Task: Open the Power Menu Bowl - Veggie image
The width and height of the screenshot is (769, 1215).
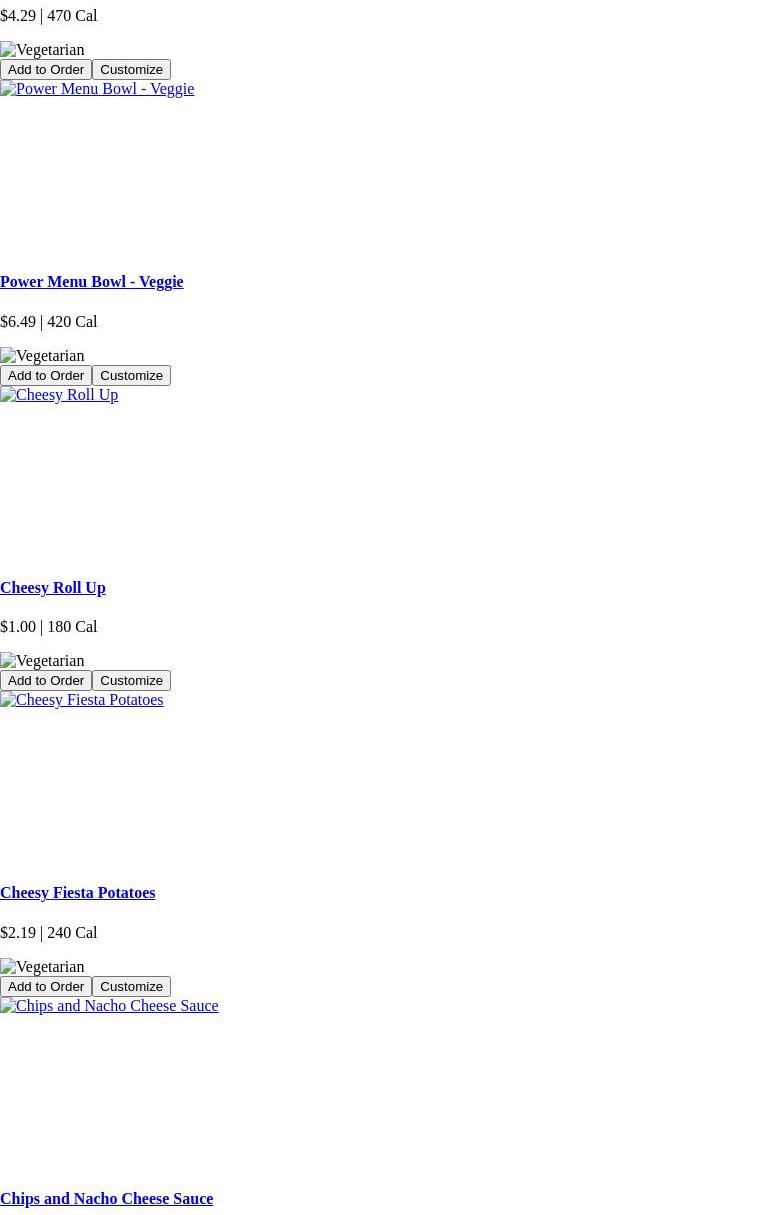Action: click(97, 89)
